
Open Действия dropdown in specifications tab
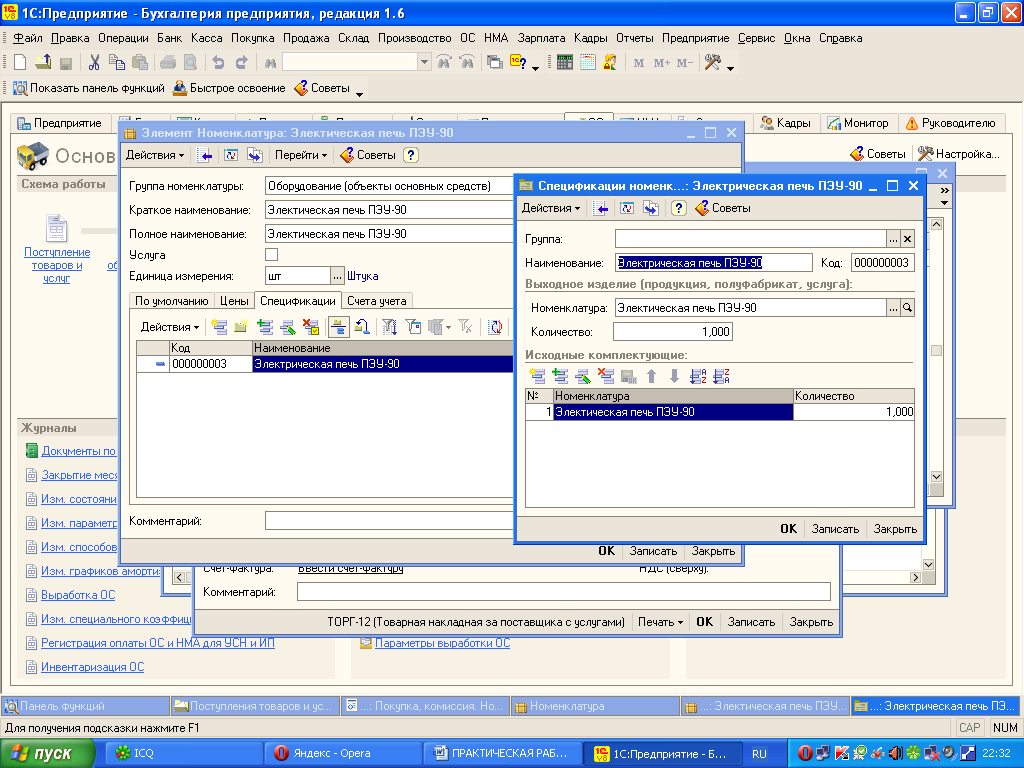(170, 327)
